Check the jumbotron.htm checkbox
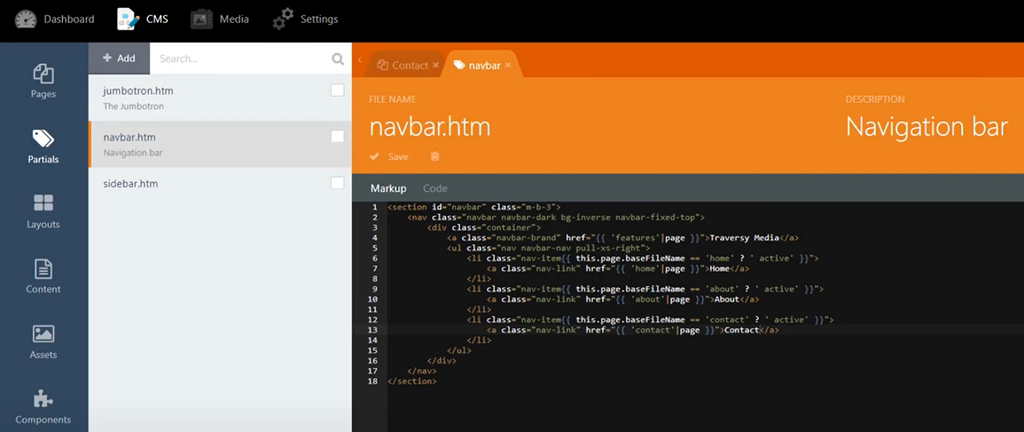Screen dimensions: 1024x432 coord(337,91)
